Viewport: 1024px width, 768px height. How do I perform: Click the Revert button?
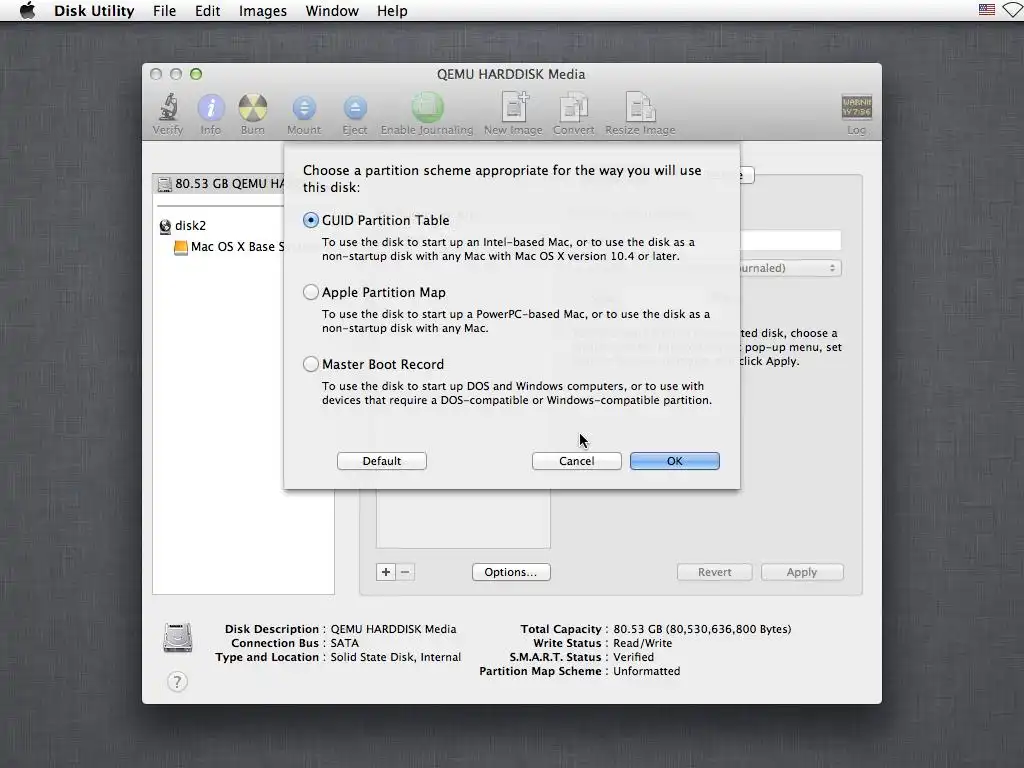(x=714, y=572)
